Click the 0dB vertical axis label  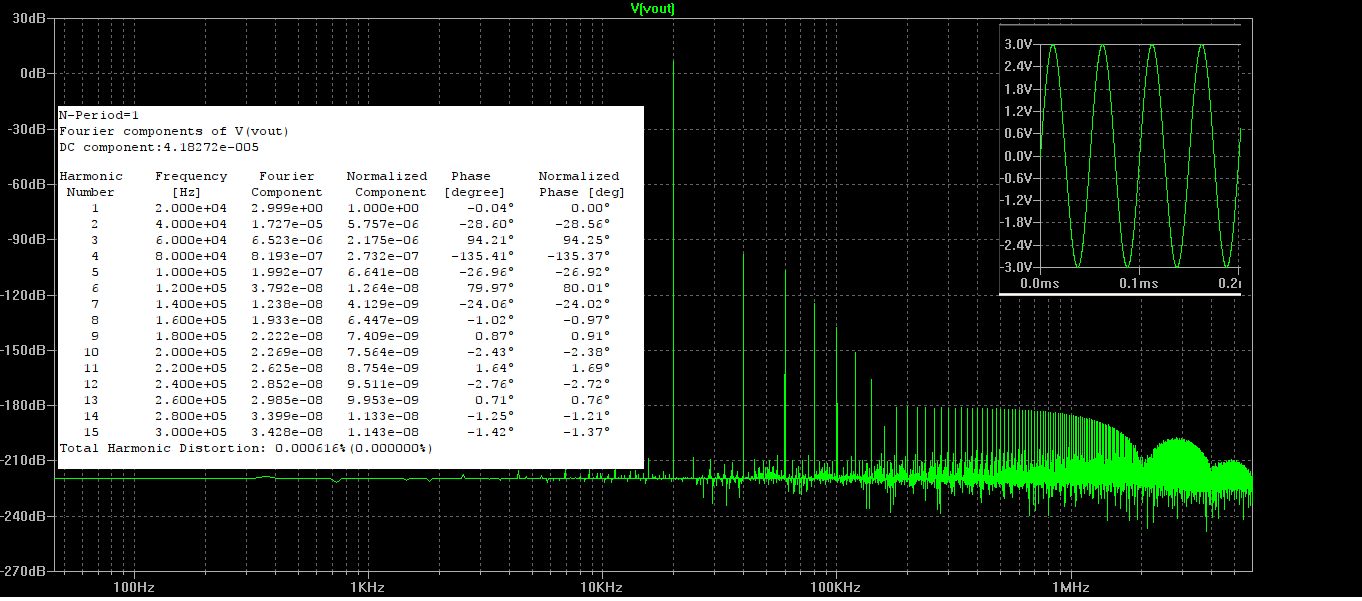pos(35,74)
